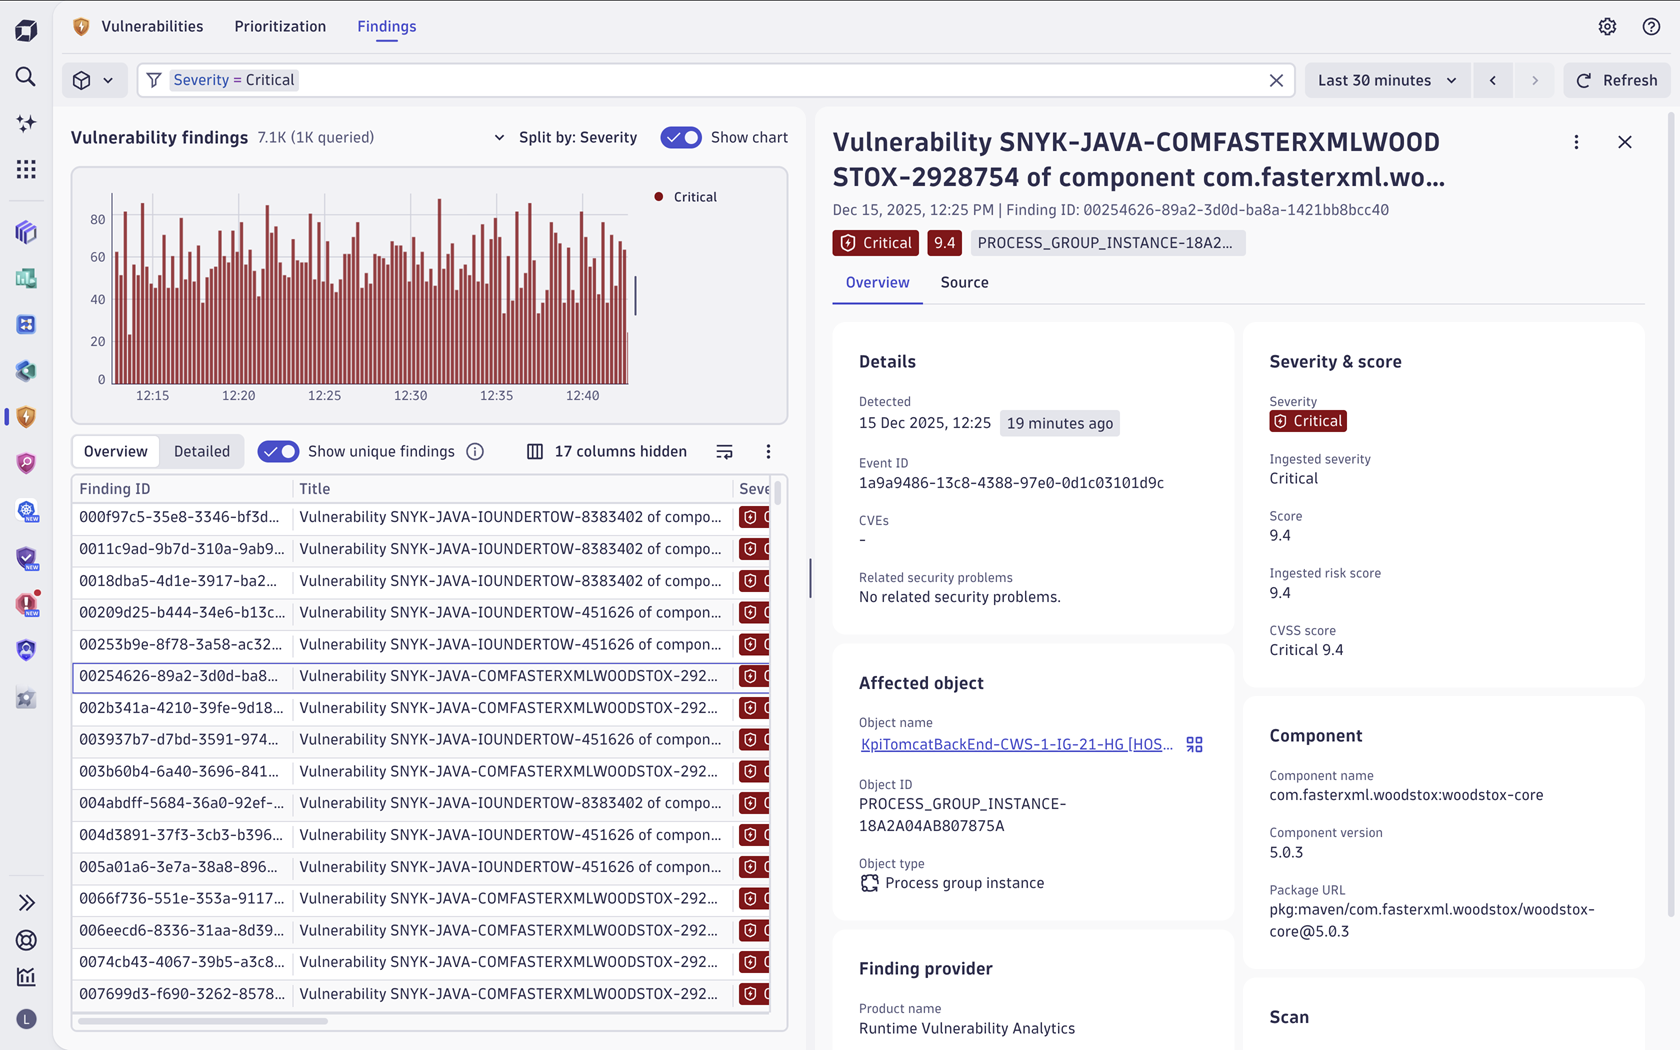
Task: Toggle the Show unique findings switch
Action: 278,452
